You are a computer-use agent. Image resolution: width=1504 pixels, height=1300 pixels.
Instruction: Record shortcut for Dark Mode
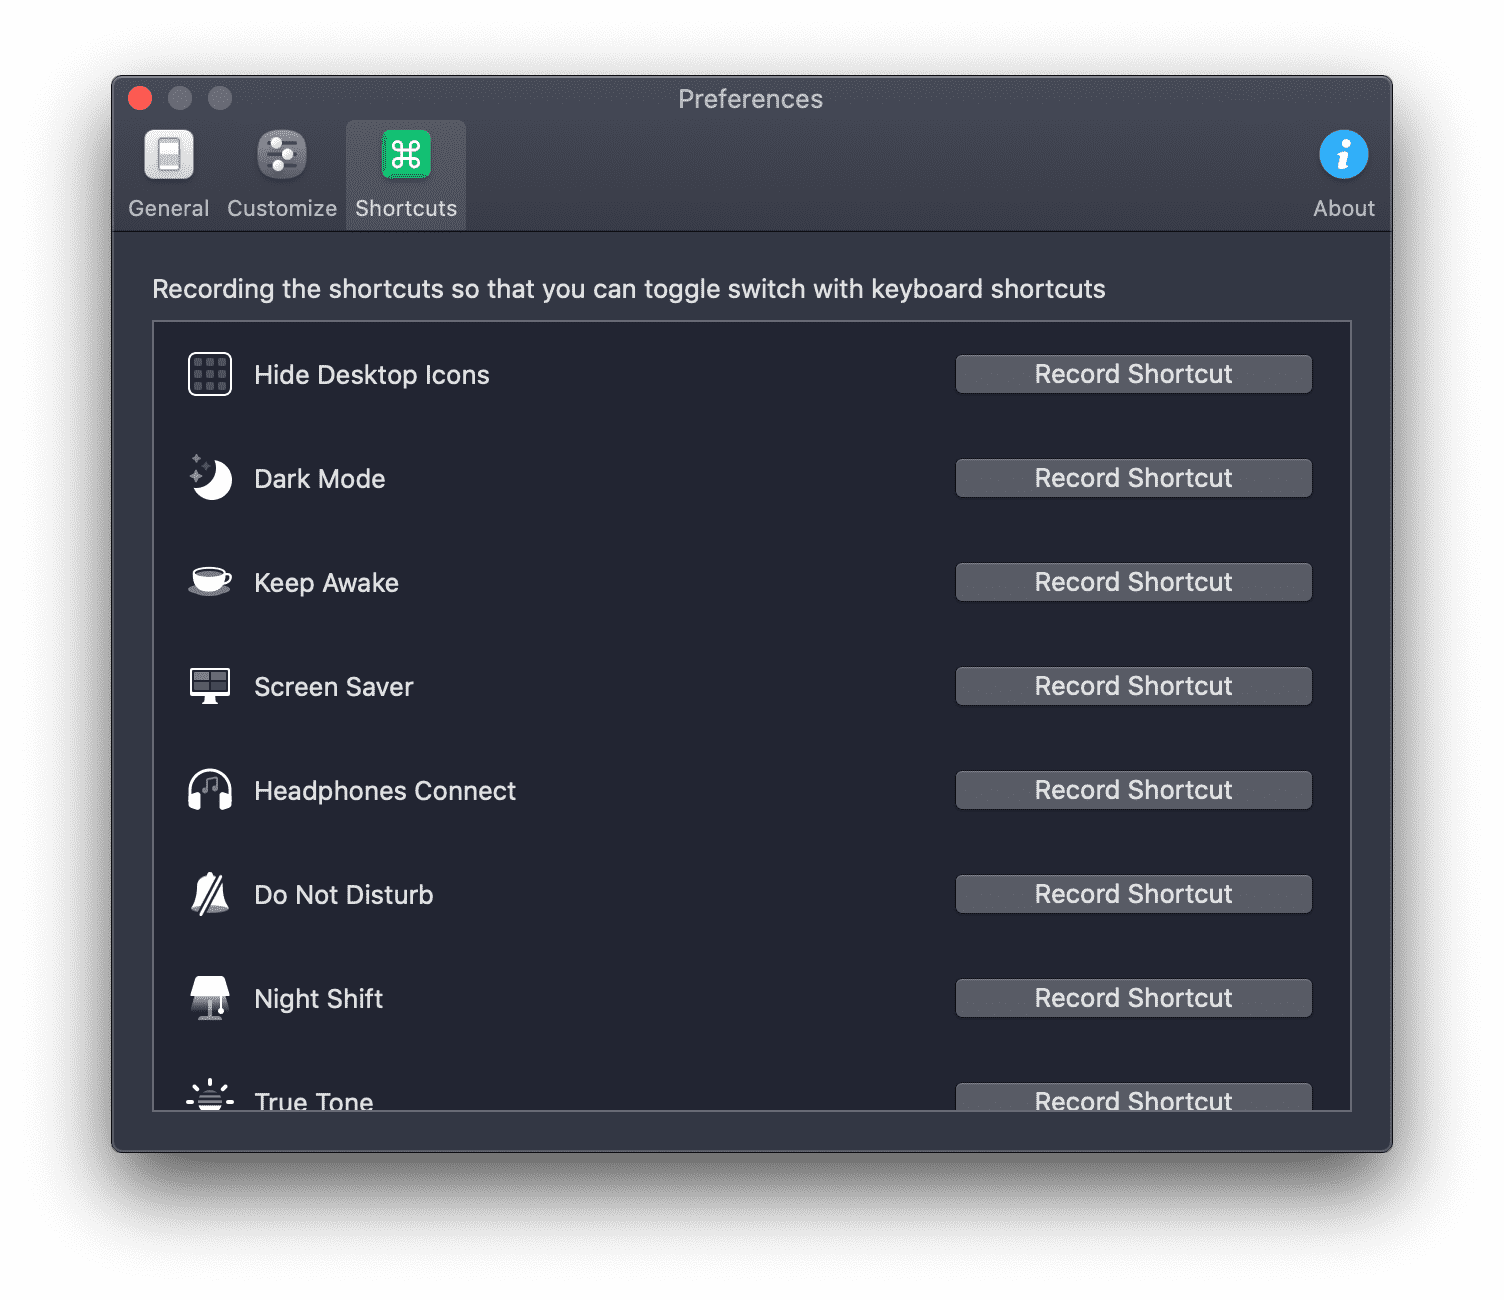pyautogui.click(x=1133, y=478)
